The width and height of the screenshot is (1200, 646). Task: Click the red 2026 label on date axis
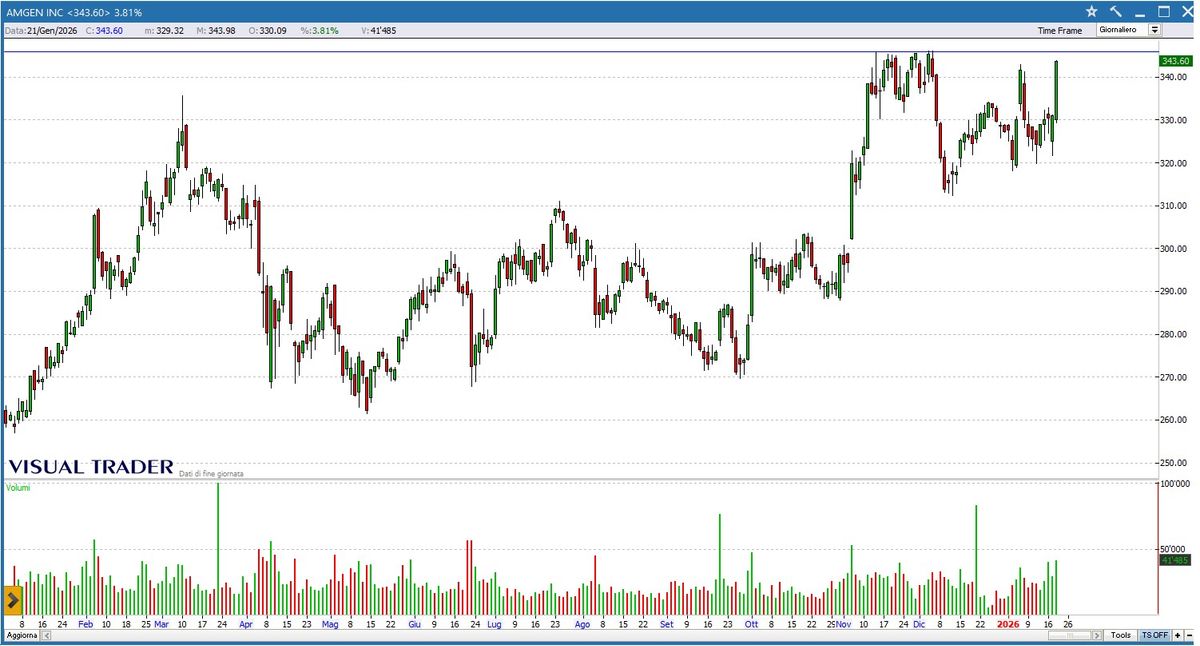pyautogui.click(x=1007, y=623)
